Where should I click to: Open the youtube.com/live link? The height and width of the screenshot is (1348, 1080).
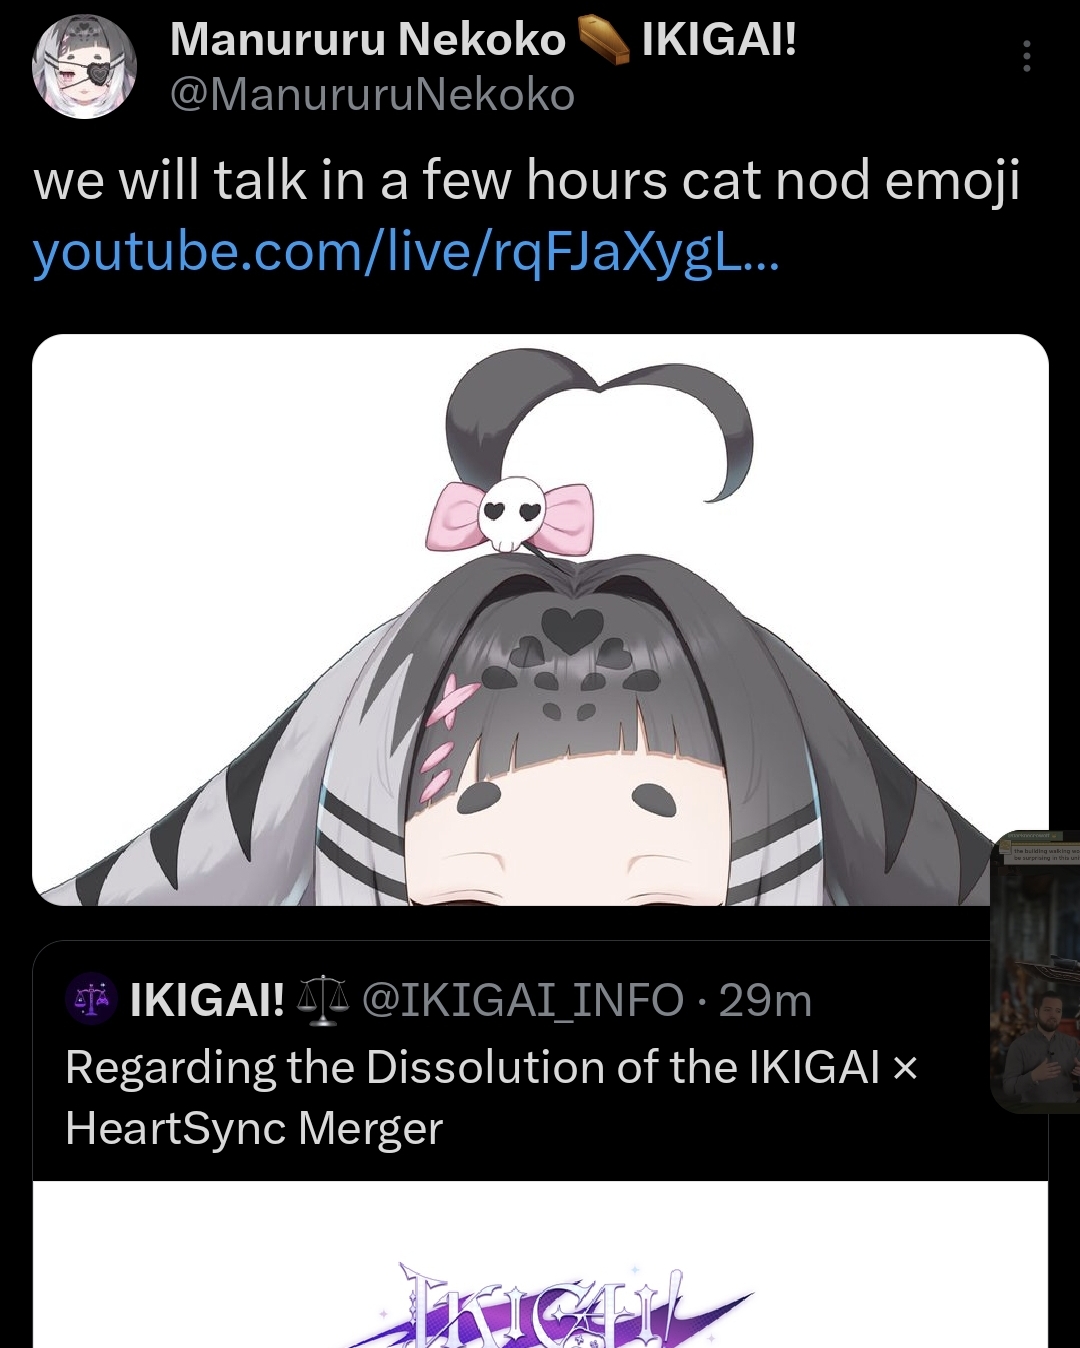point(406,251)
